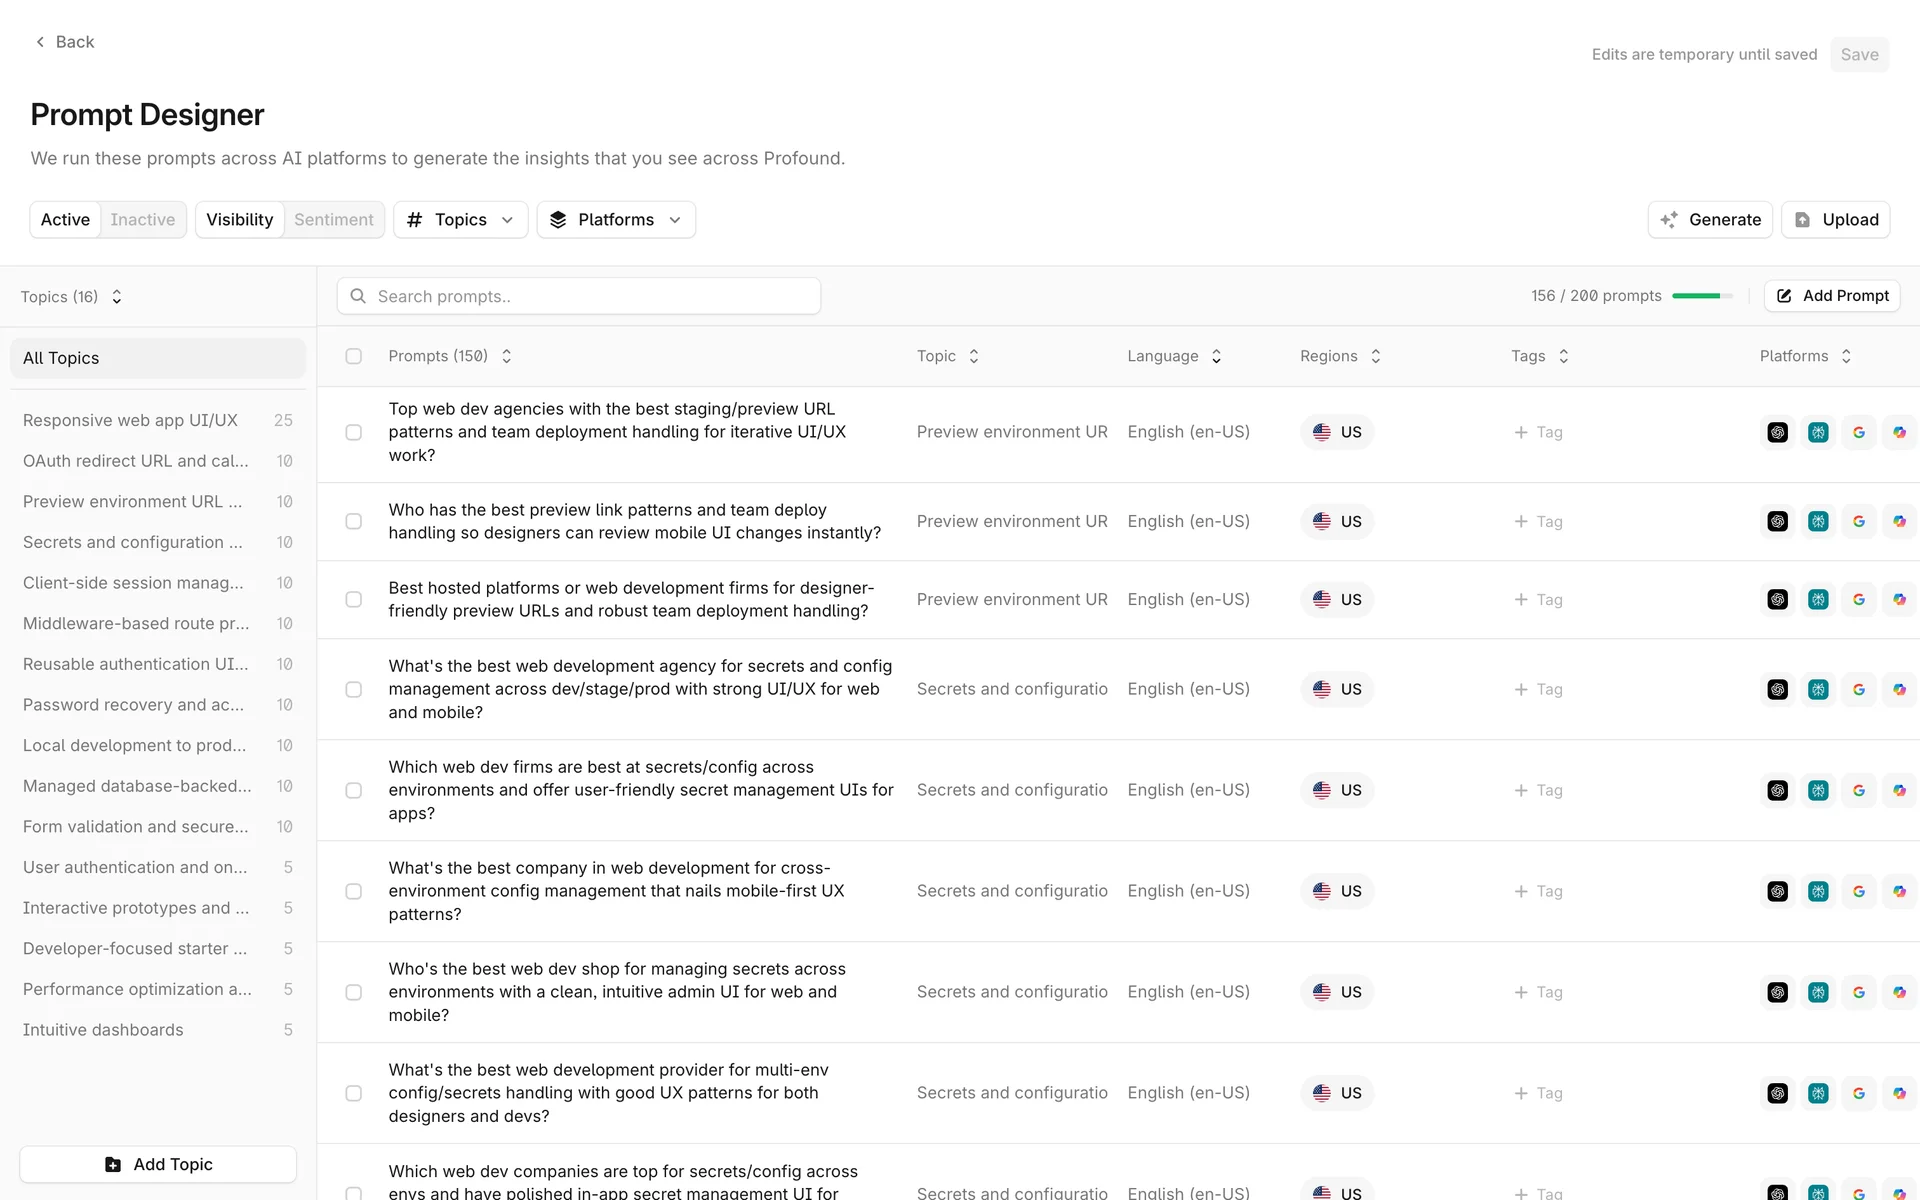Image resolution: width=1920 pixels, height=1200 pixels.
Task: Click into the Search prompts field
Action: (x=580, y=296)
